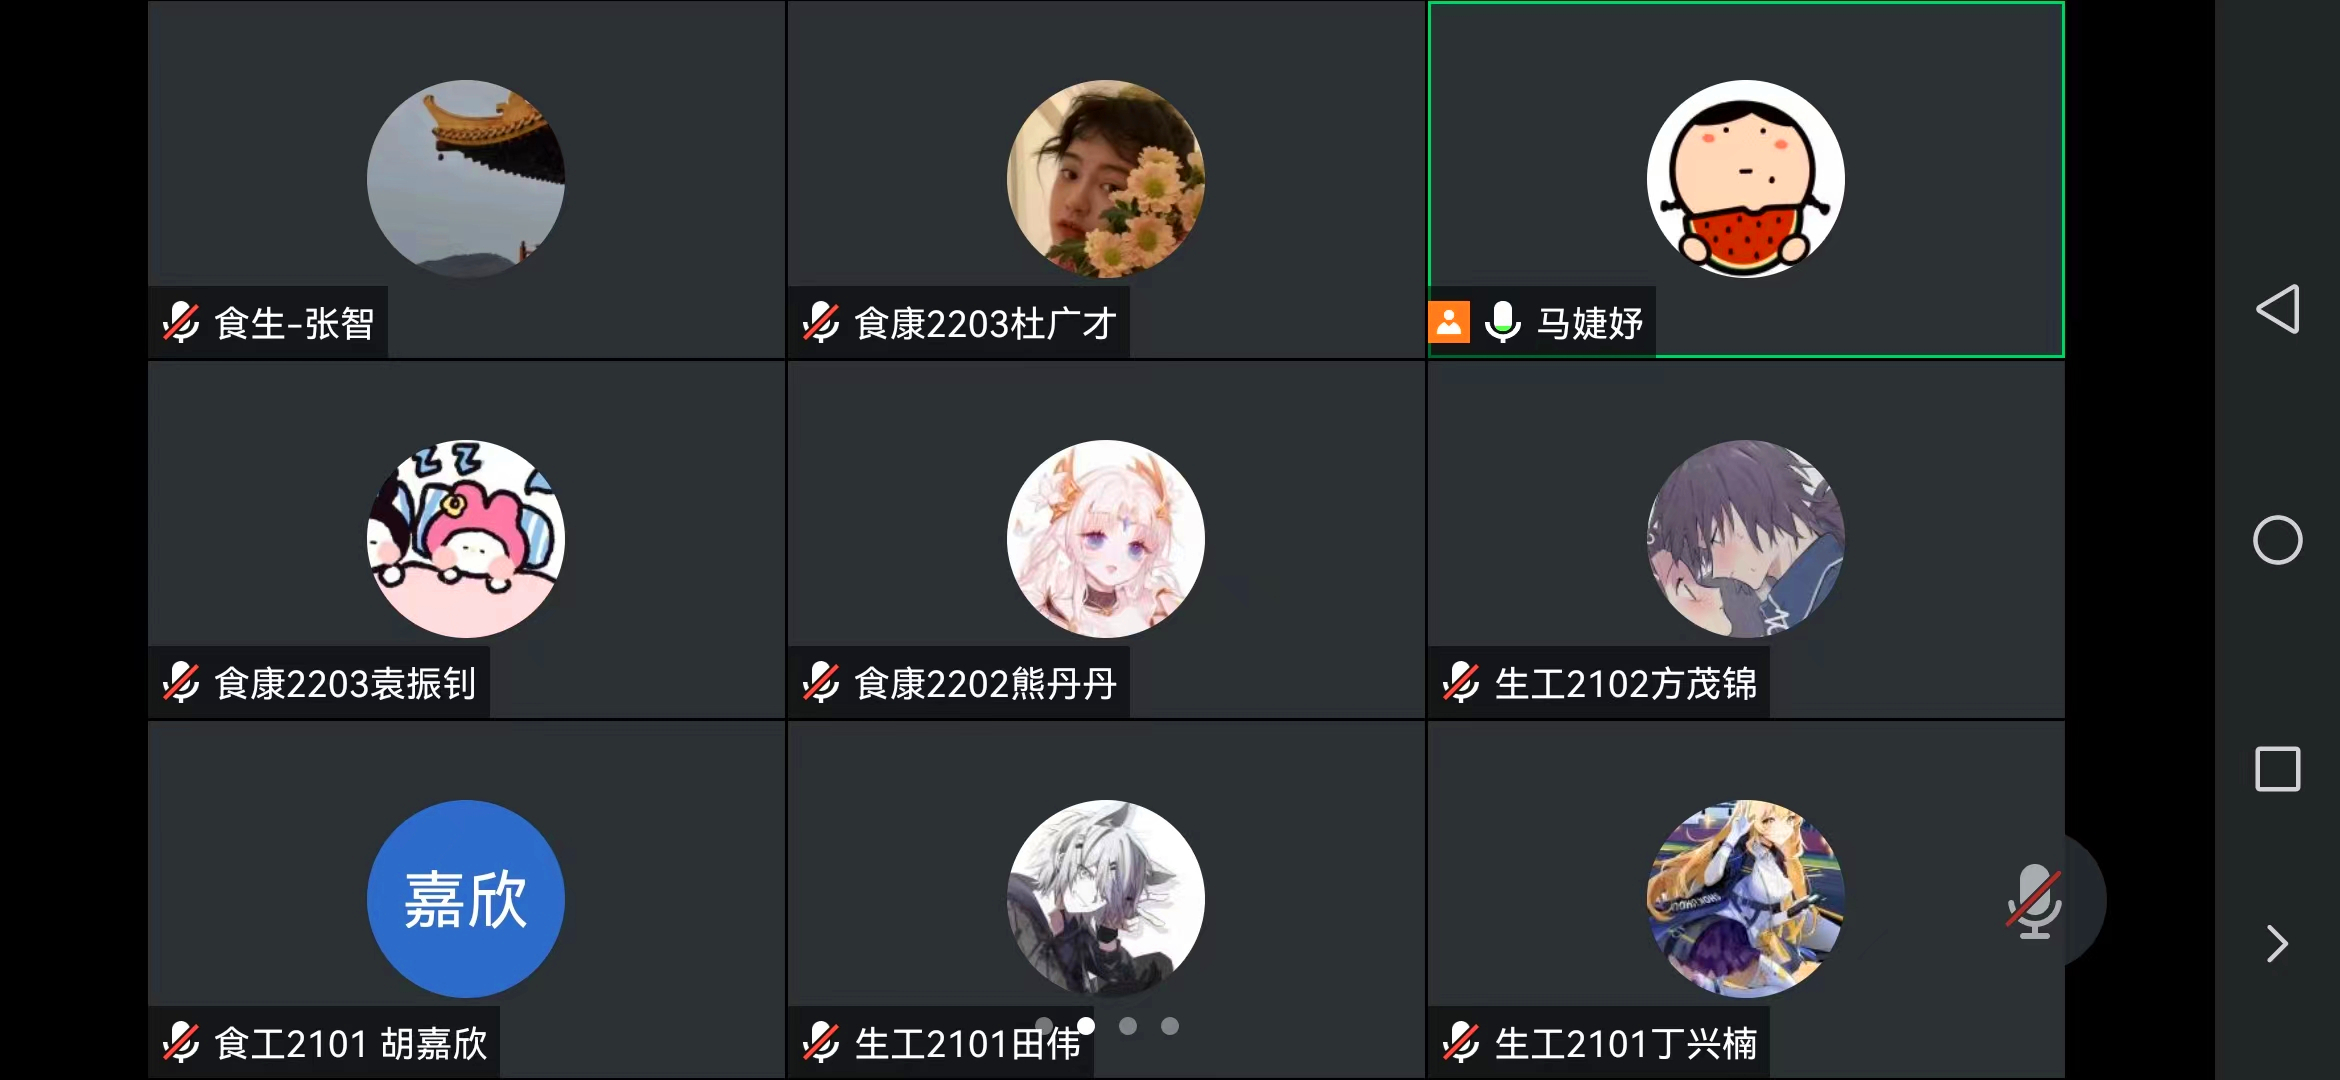Click the muted mic icon of 食康2203杜广才

[x=822, y=322]
